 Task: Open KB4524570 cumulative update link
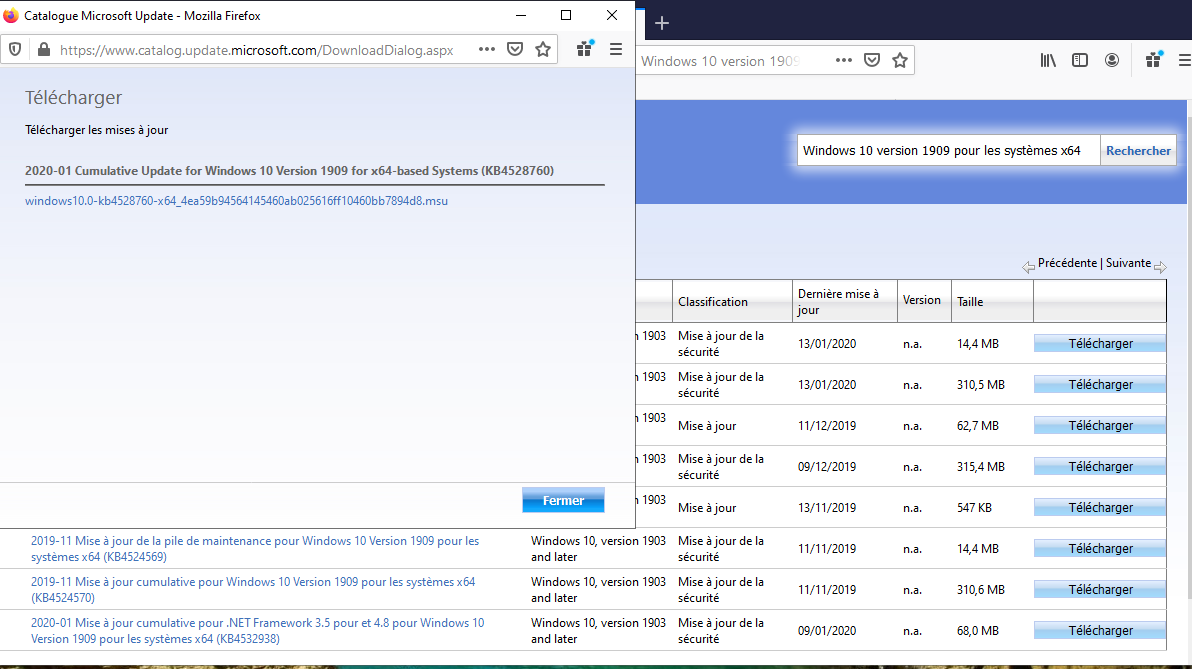point(253,590)
